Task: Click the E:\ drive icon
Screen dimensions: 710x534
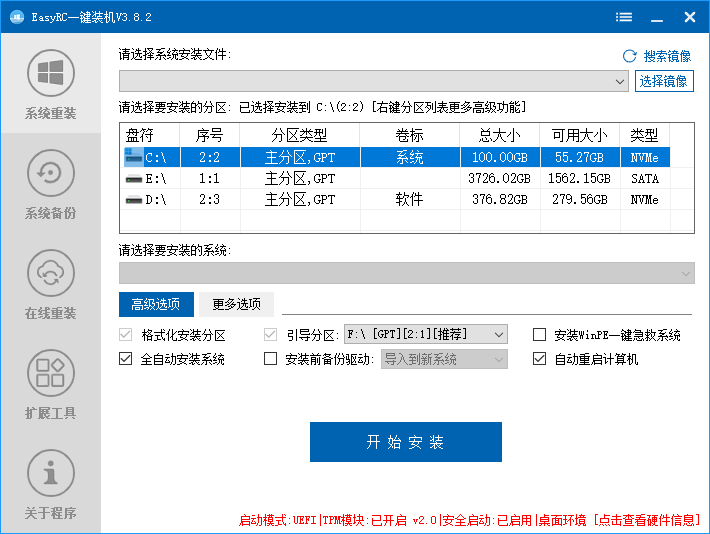Action: click(134, 179)
